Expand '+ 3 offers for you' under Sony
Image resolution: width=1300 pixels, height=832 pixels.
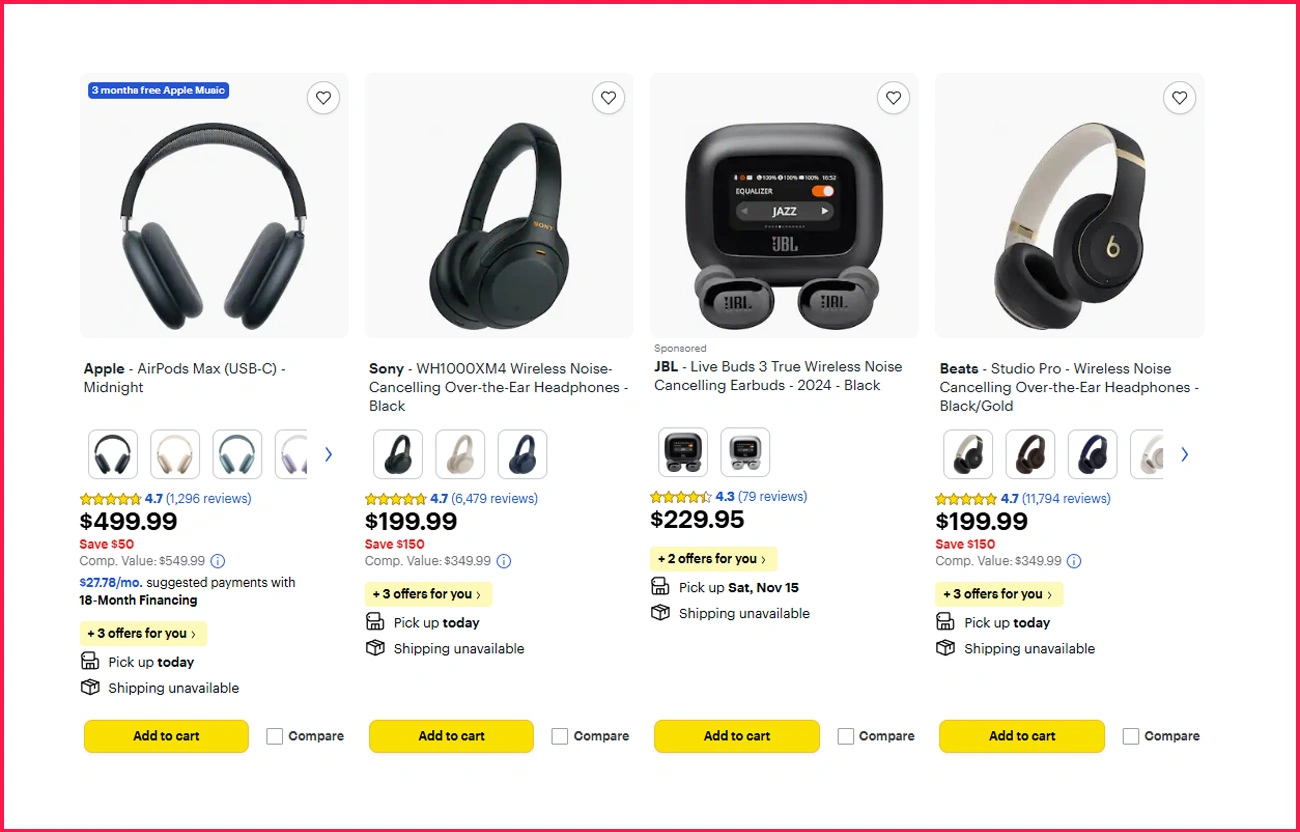[x=428, y=594]
